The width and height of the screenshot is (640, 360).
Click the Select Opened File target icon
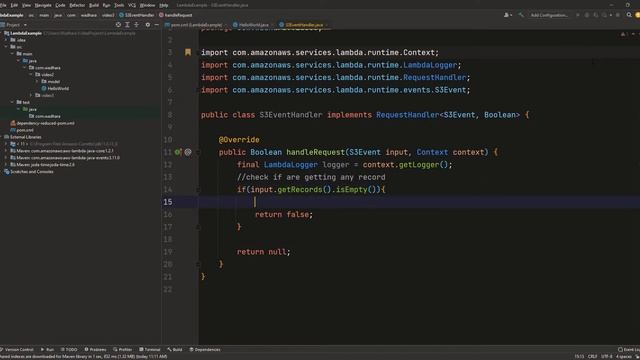pos(118,25)
